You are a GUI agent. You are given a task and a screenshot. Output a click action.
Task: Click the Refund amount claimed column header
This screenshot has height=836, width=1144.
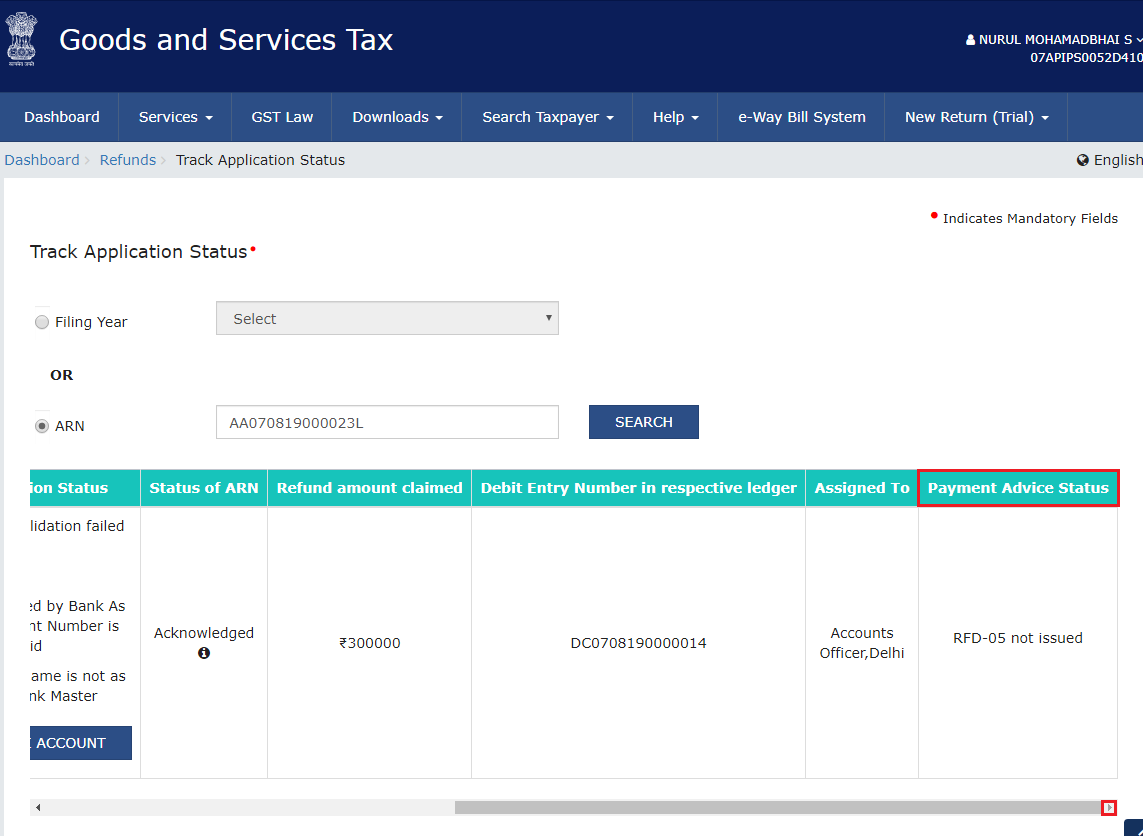click(369, 488)
